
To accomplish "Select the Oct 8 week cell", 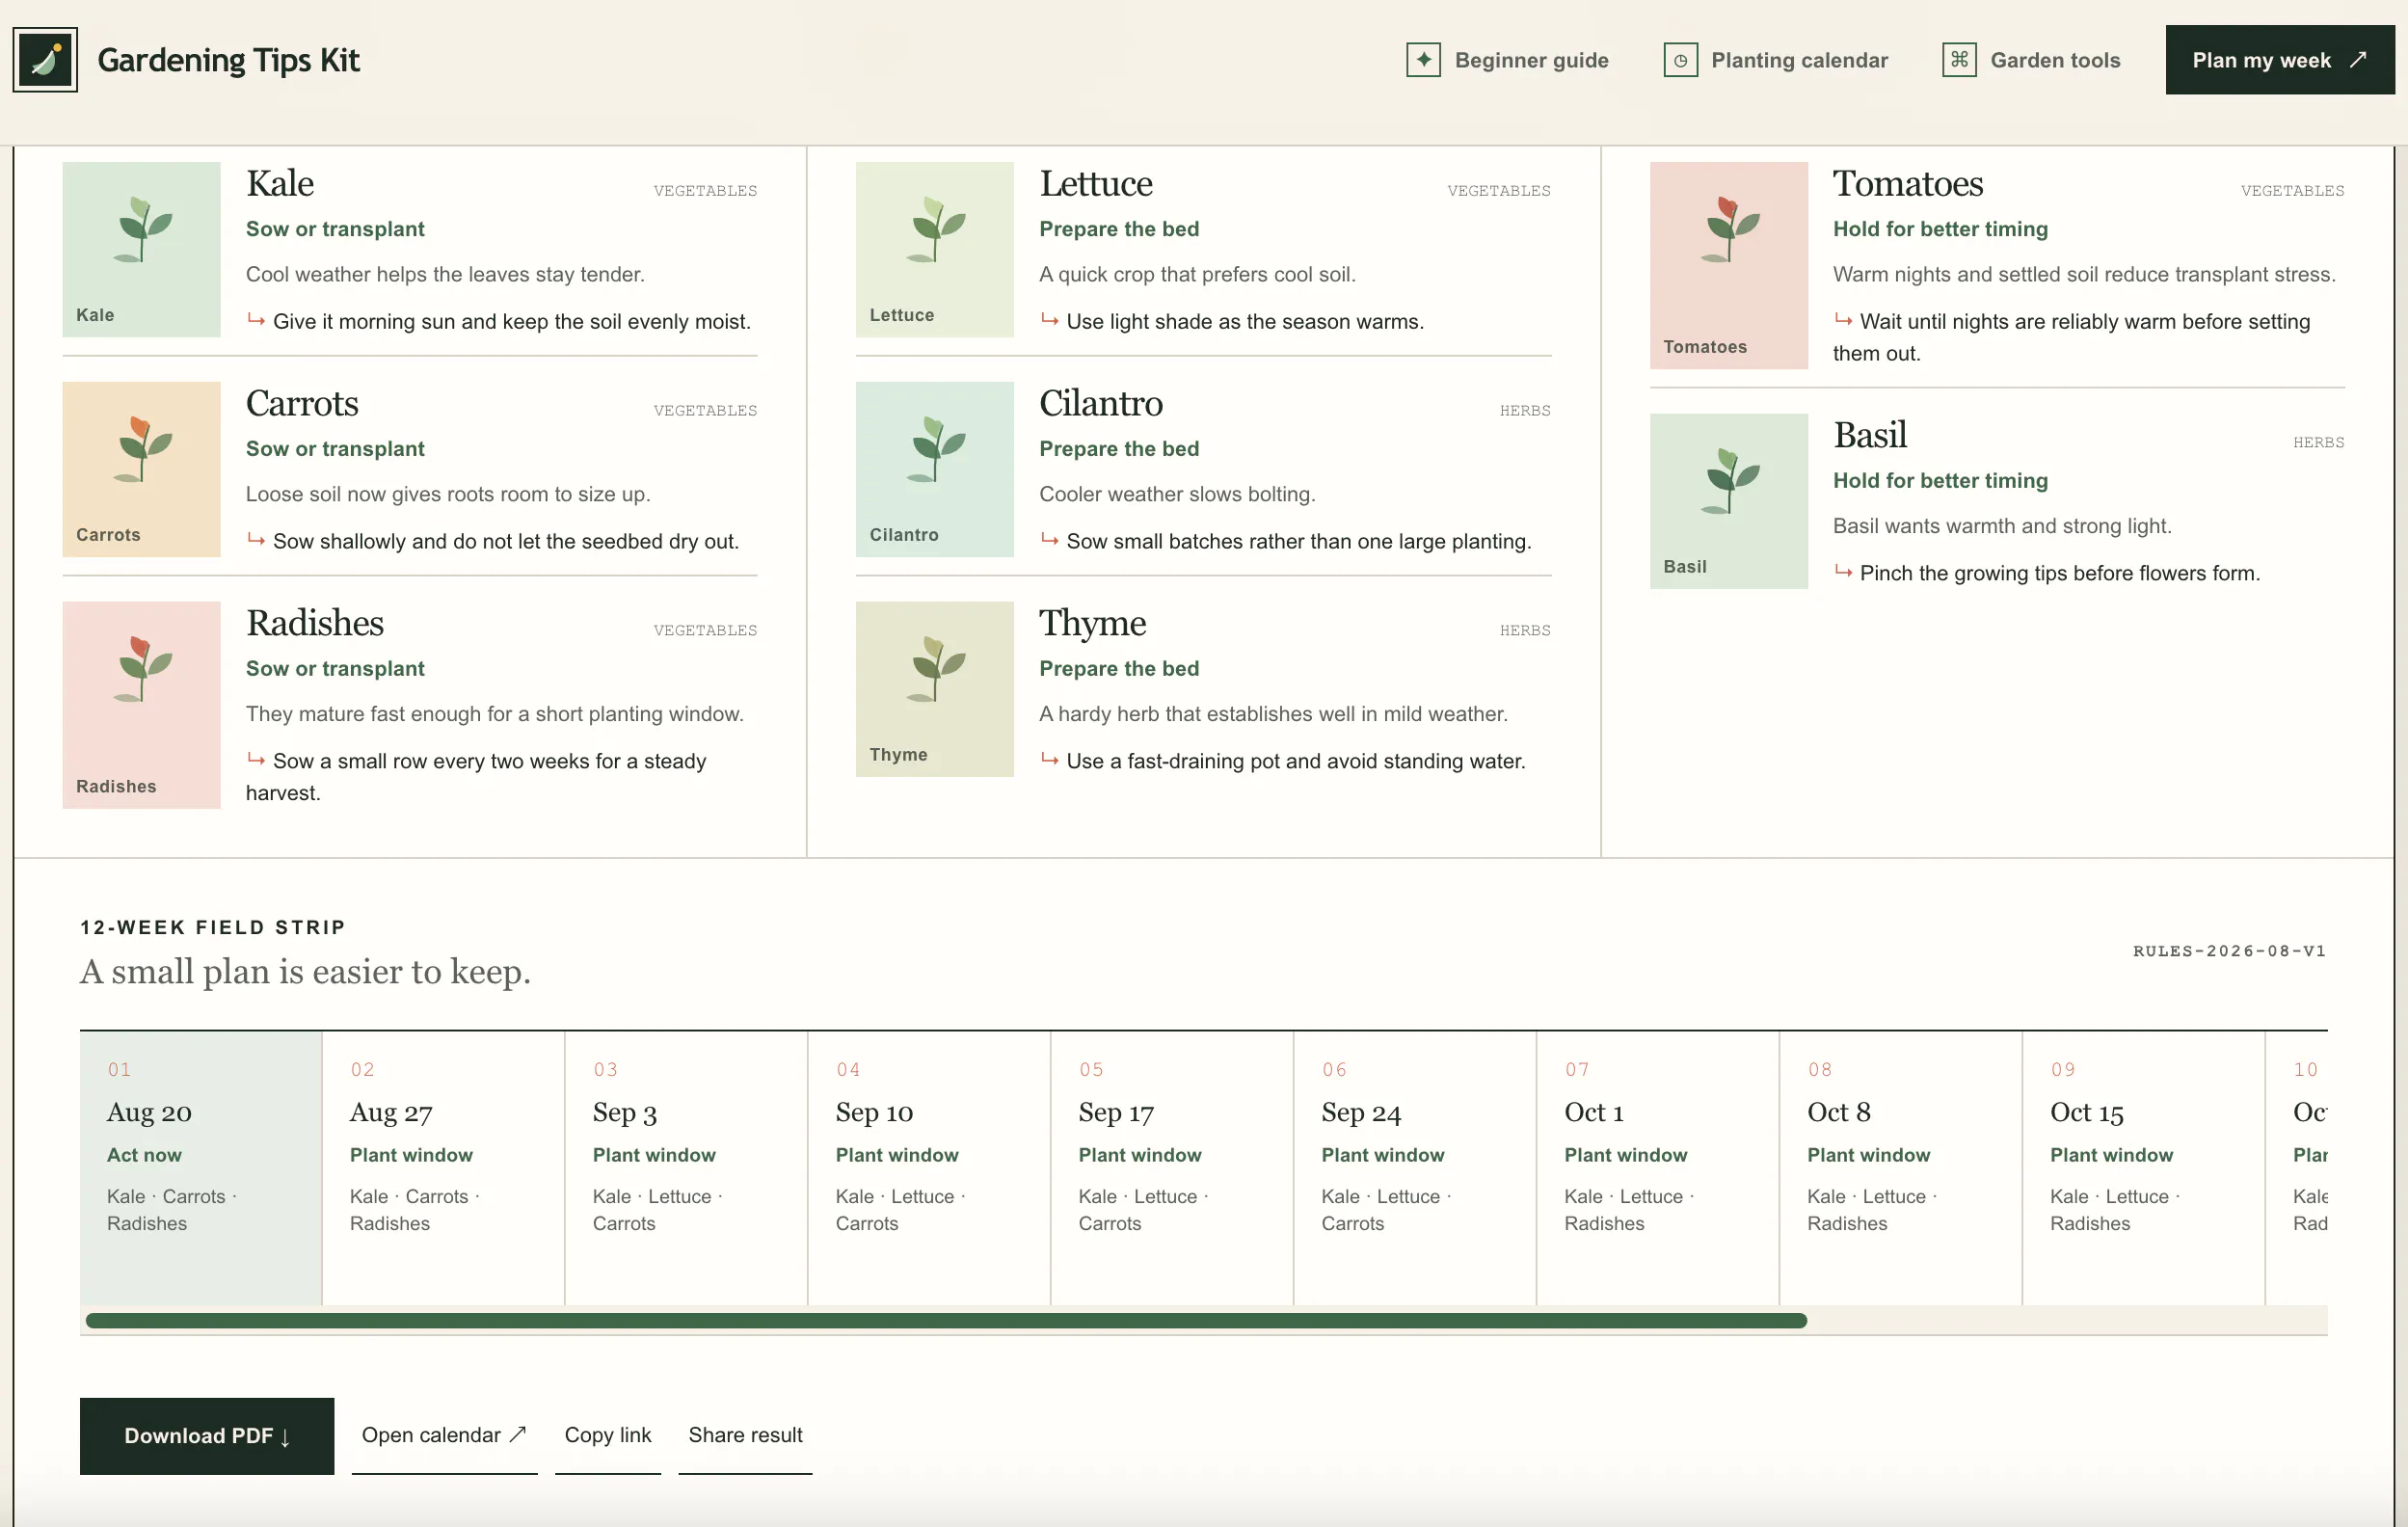I will coord(1902,1168).
